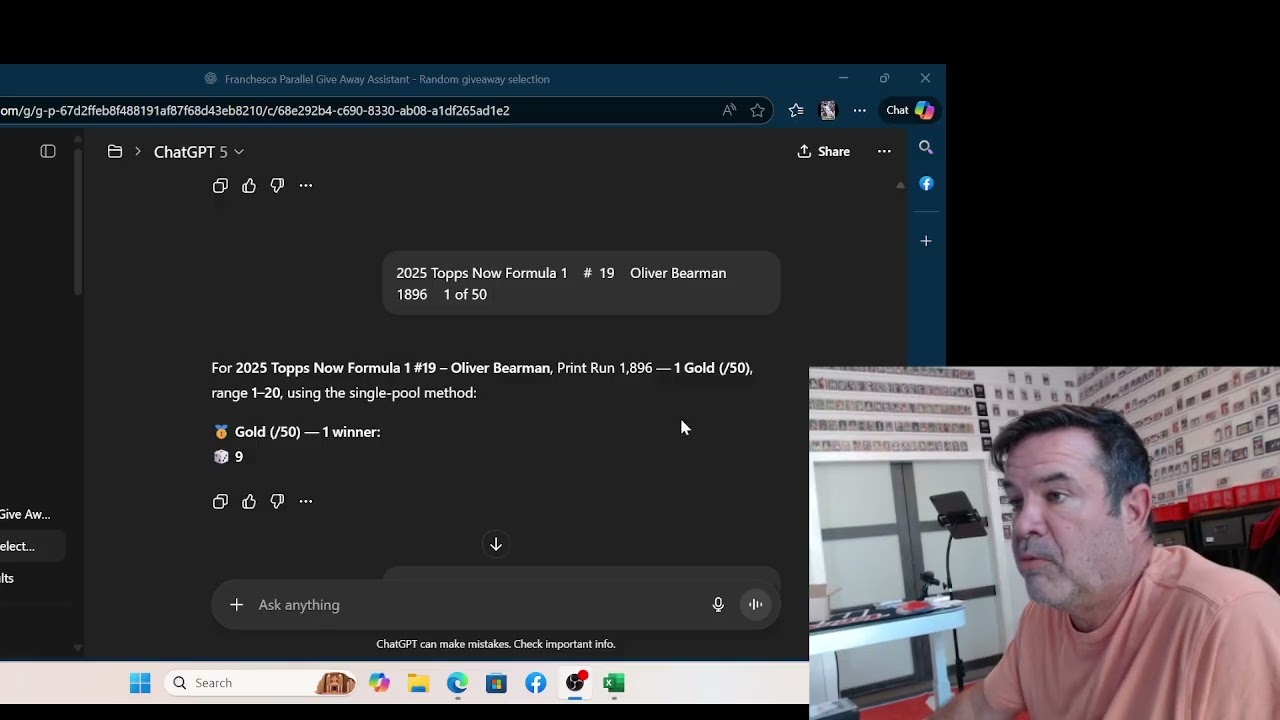Screen dimensions: 1280x720
Task: Jump to latest message with down arrow
Action: tap(495, 544)
